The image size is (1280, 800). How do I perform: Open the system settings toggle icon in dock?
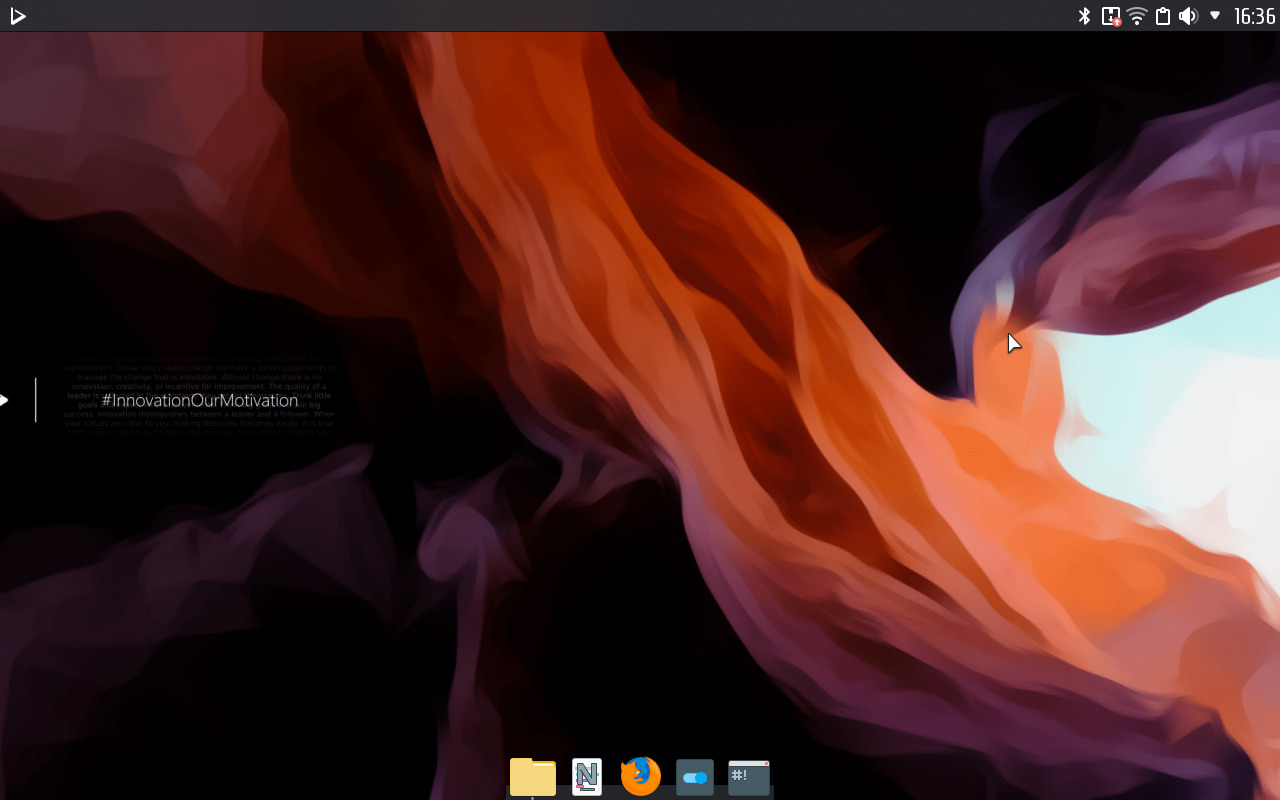click(x=695, y=777)
